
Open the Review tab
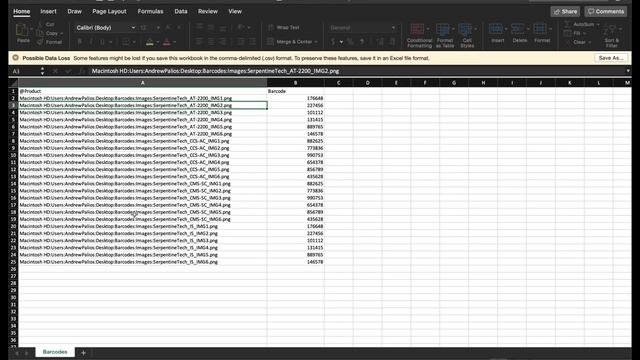click(208, 11)
